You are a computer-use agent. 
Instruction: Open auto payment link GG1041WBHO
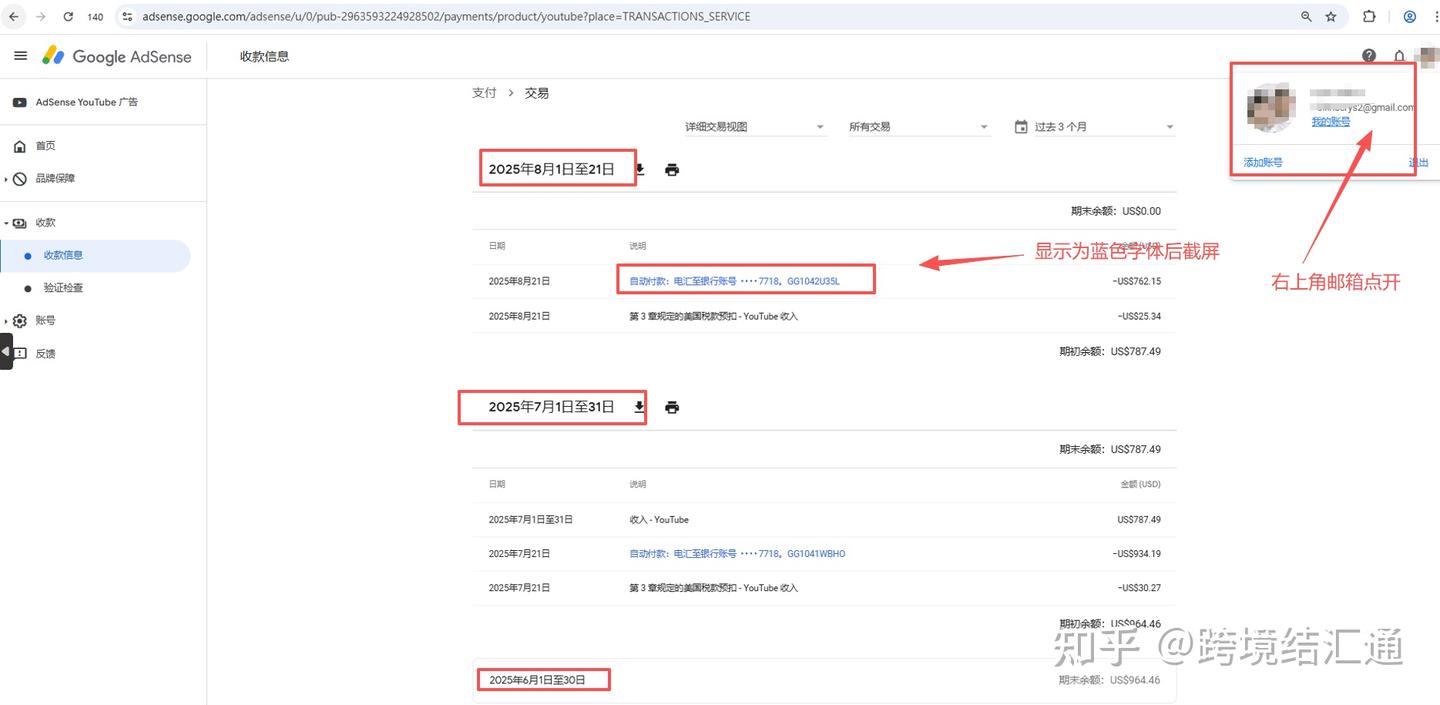click(x=737, y=553)
